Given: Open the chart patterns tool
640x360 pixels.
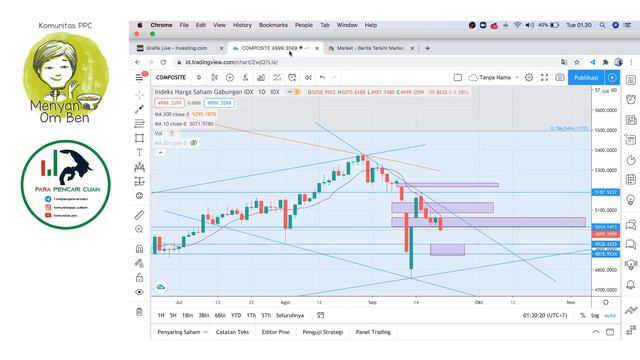Looking at the screenshot, I should (139, 167).
